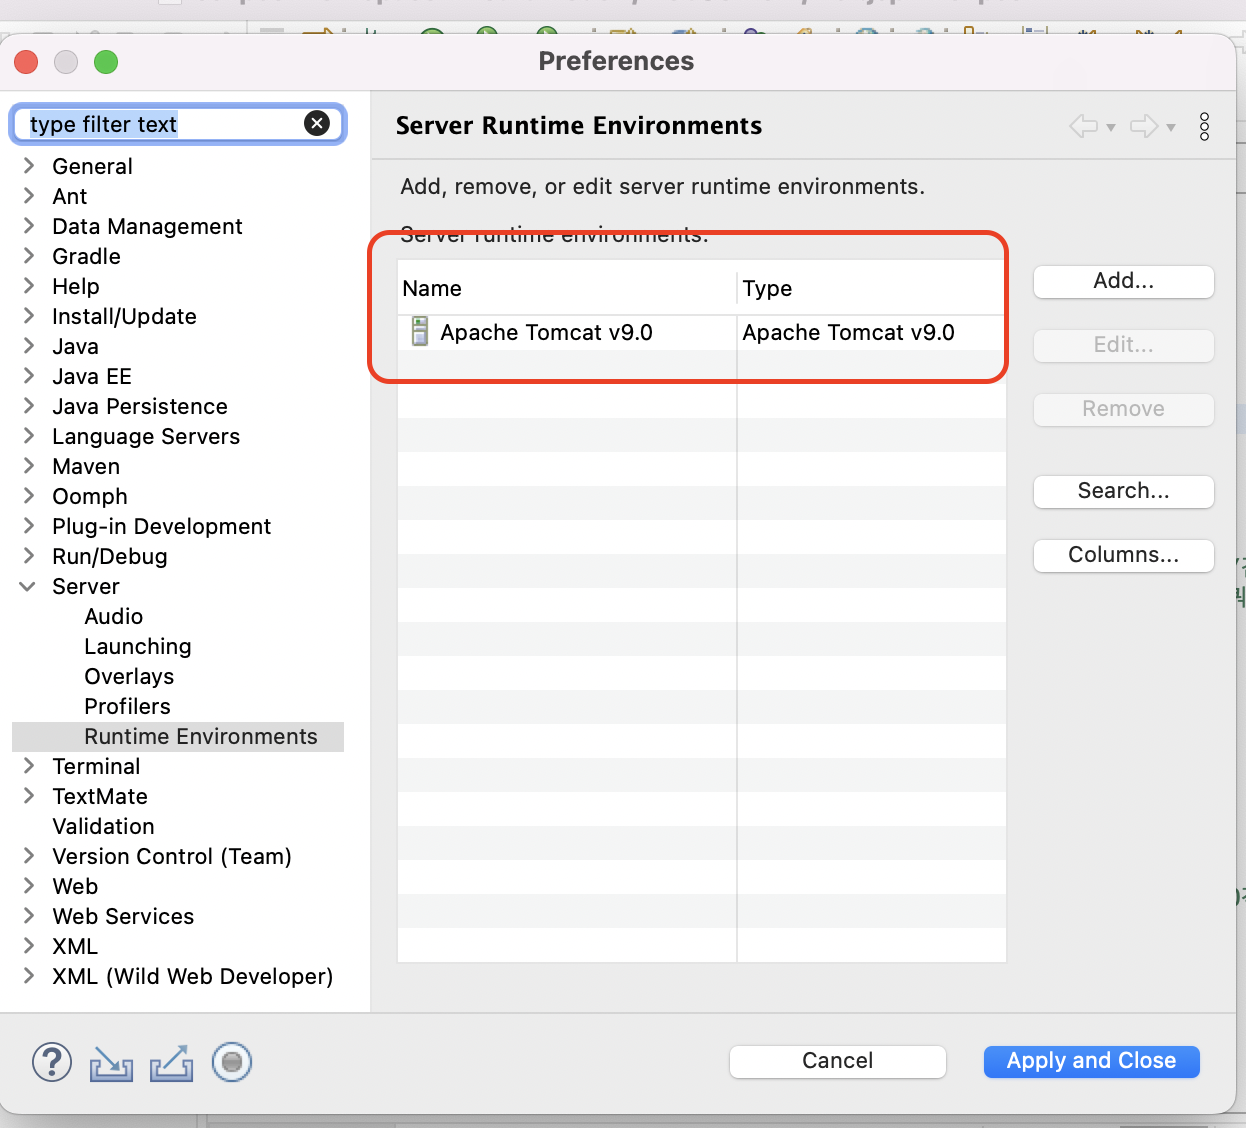The height and width of the screenshot is (1128, 1246).
Task: Select the TextMate category
Action: pyautogui.click(x=100, y=796)
